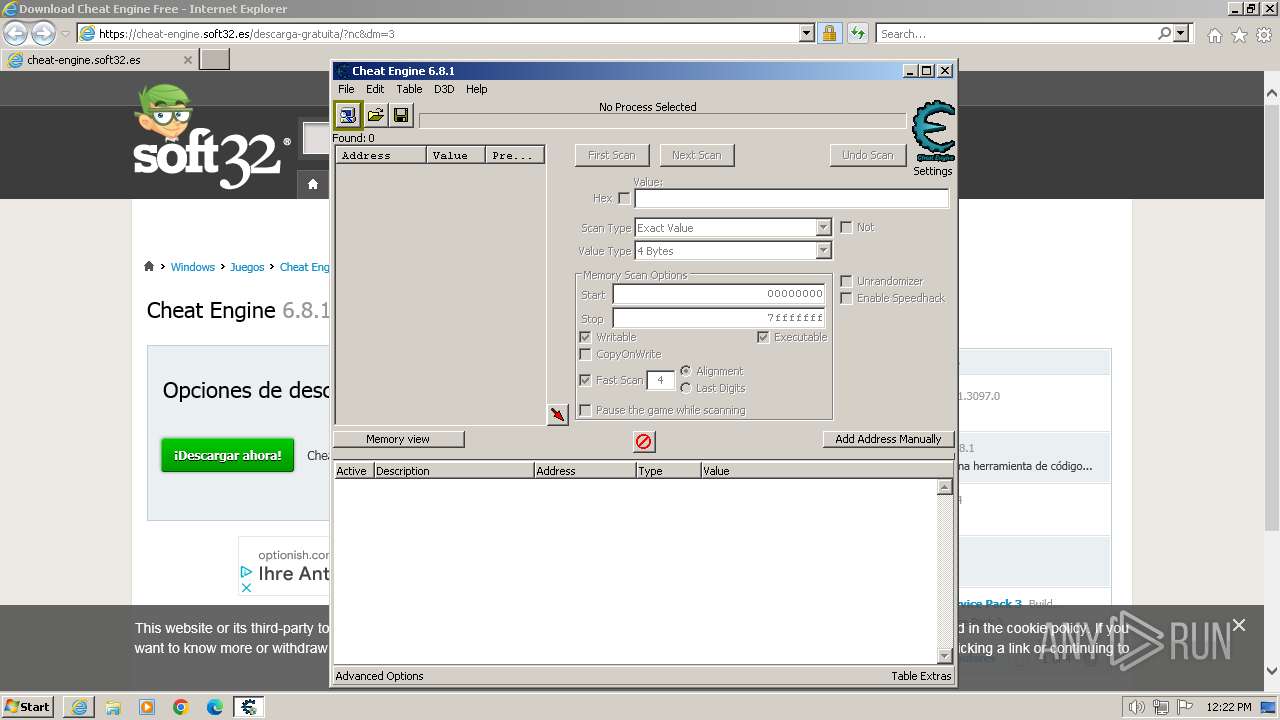Open the Juegos breadcrumb link
Viewport: 1280px width, 720px height.
tap(247, 267)
